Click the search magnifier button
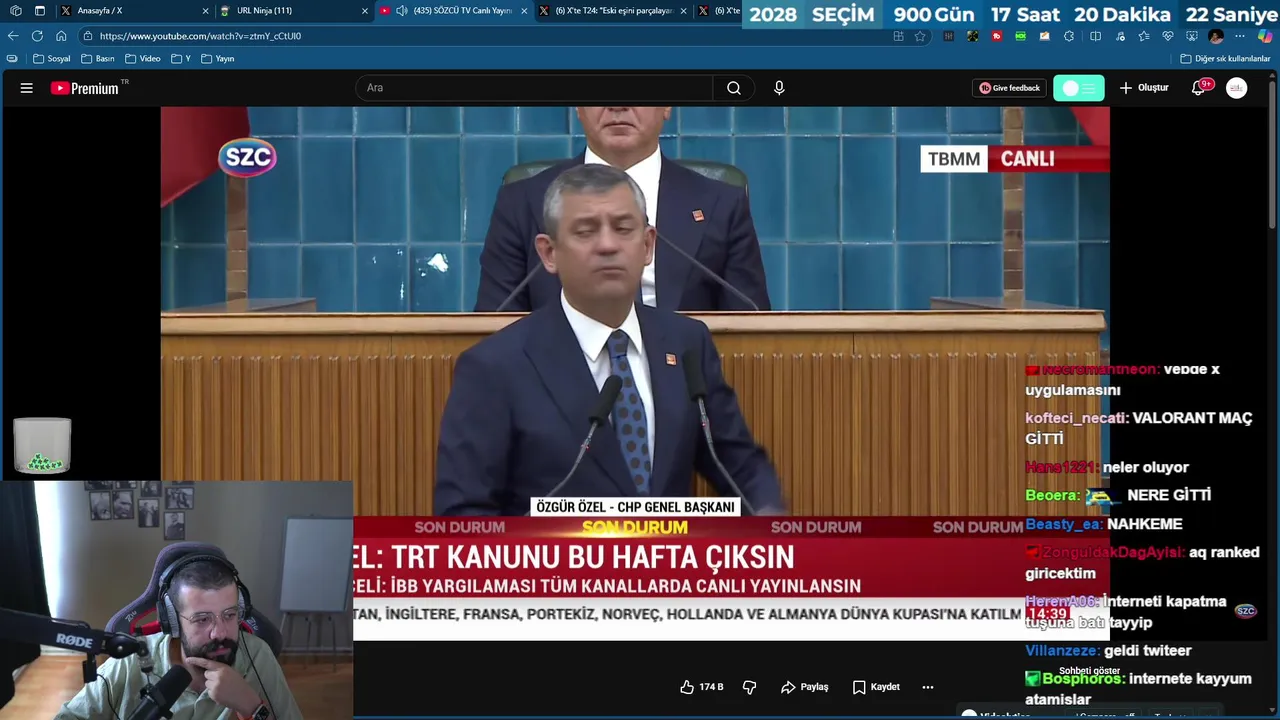The width and height of the screenshot is (1280, 720). [734, 88]
